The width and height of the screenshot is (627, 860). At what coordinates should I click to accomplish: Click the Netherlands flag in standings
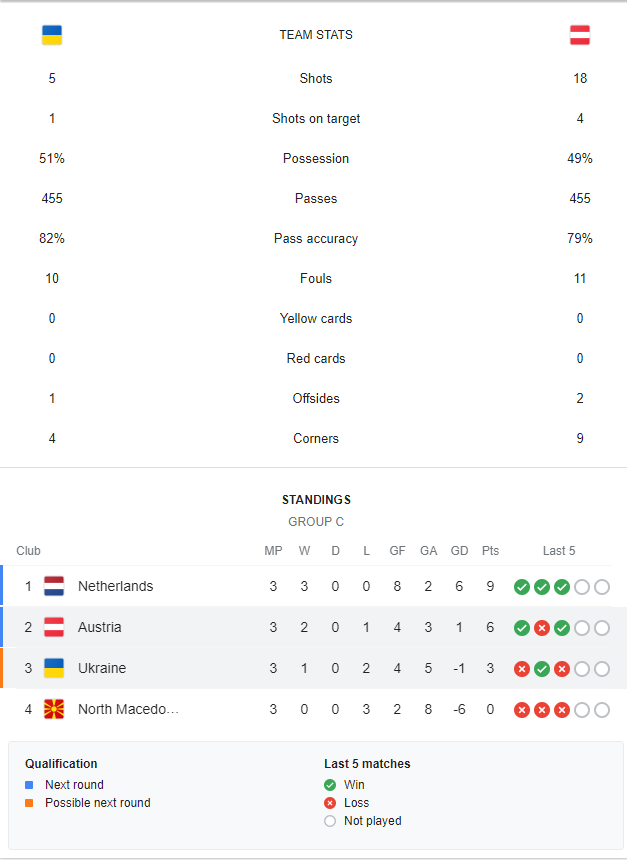54,586
